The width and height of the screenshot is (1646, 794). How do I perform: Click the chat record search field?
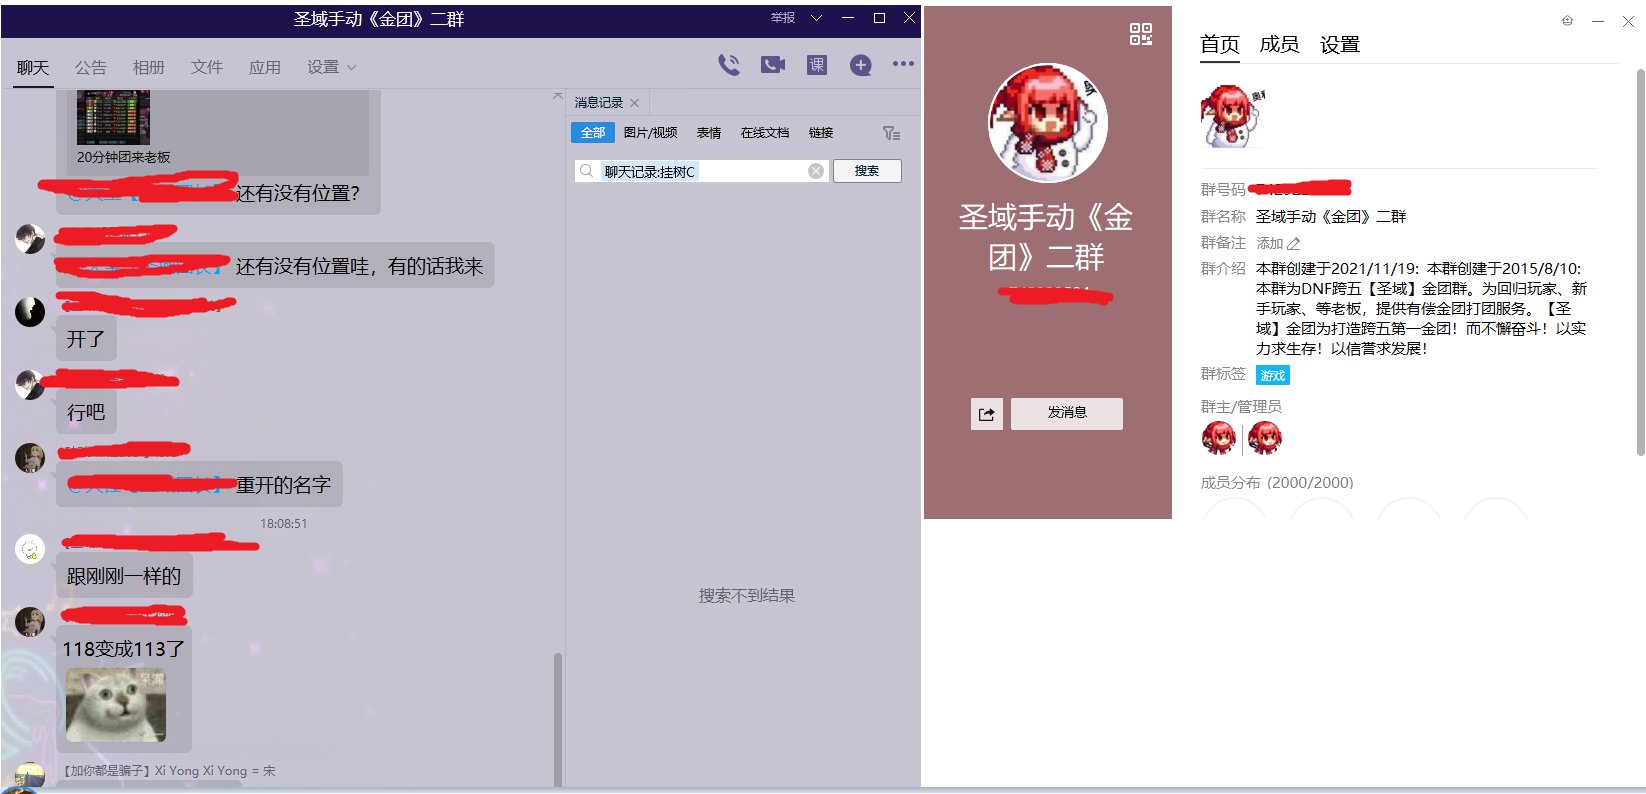[x=701, y=171]
